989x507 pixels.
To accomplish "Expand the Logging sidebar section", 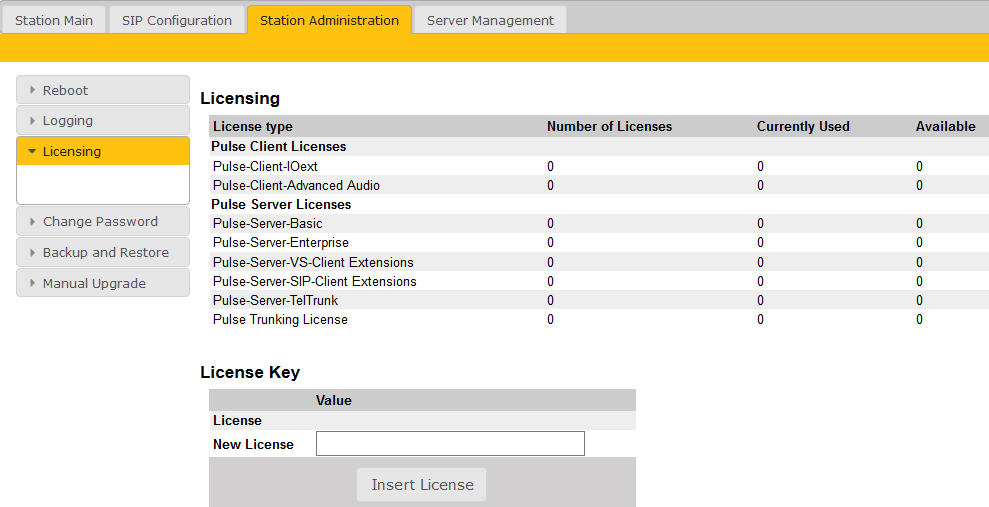I will click(103, 121).
